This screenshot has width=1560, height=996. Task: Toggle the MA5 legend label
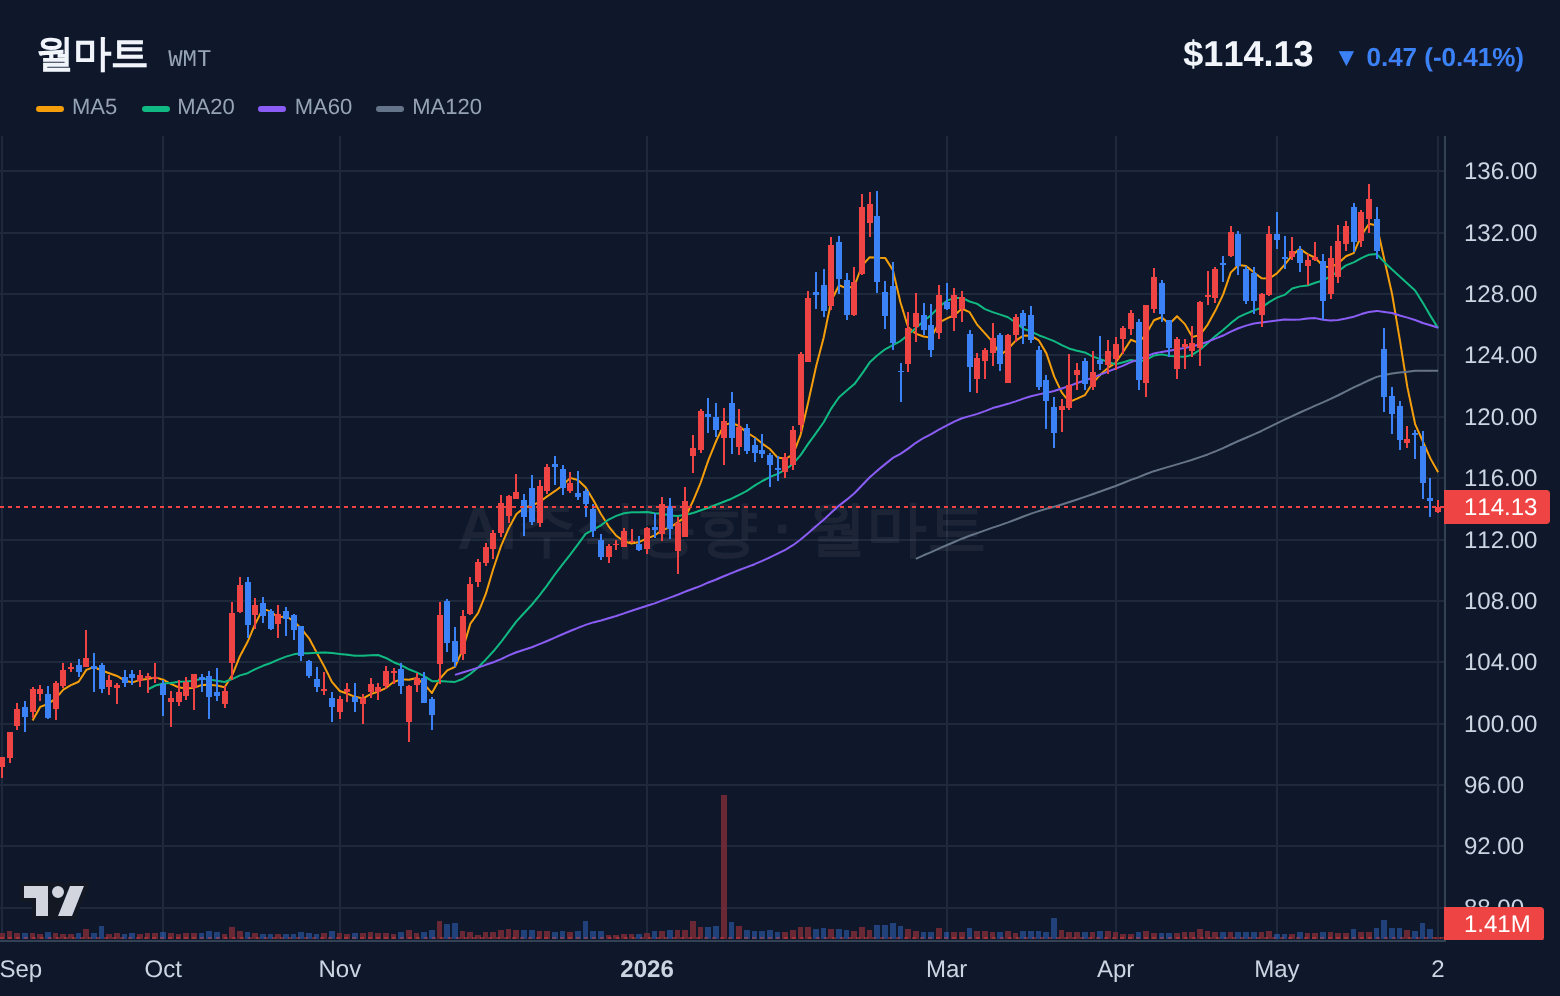(x=95, y=107)
